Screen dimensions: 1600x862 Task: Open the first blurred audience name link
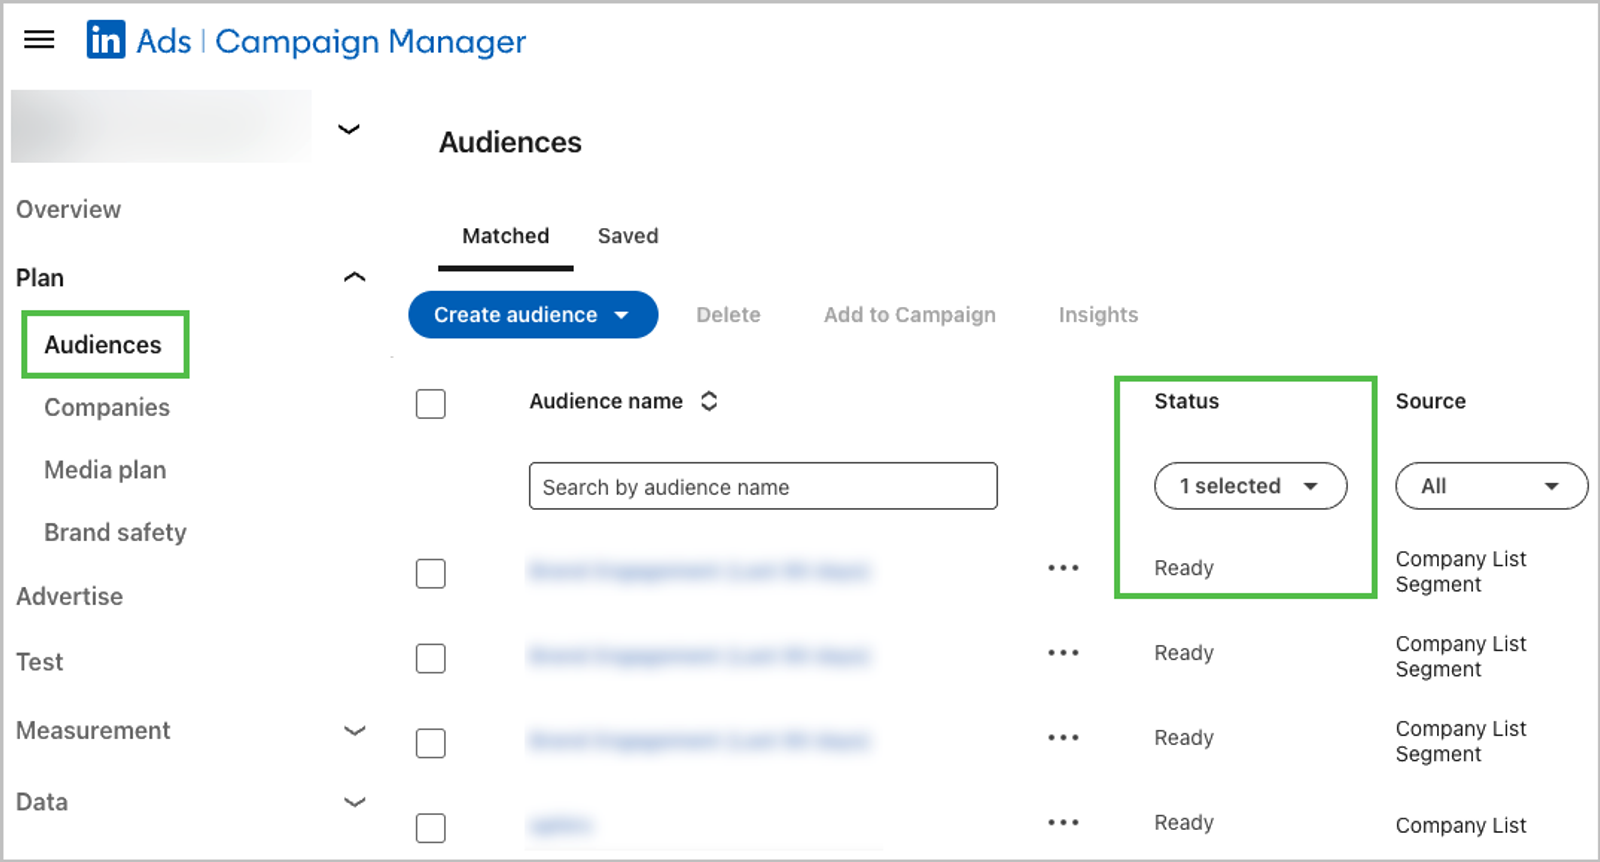699,571
